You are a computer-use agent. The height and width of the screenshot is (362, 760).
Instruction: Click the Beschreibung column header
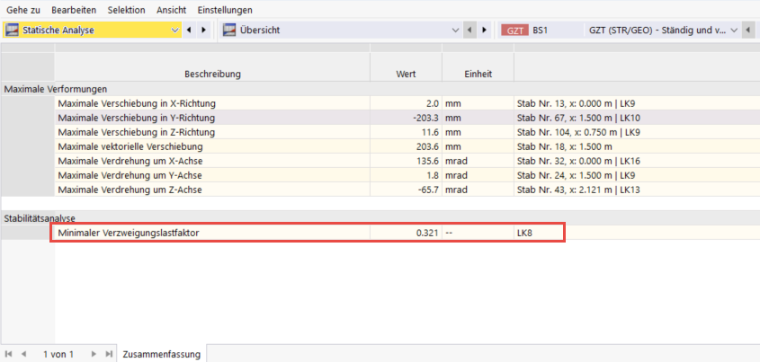[x=212, y=74]
